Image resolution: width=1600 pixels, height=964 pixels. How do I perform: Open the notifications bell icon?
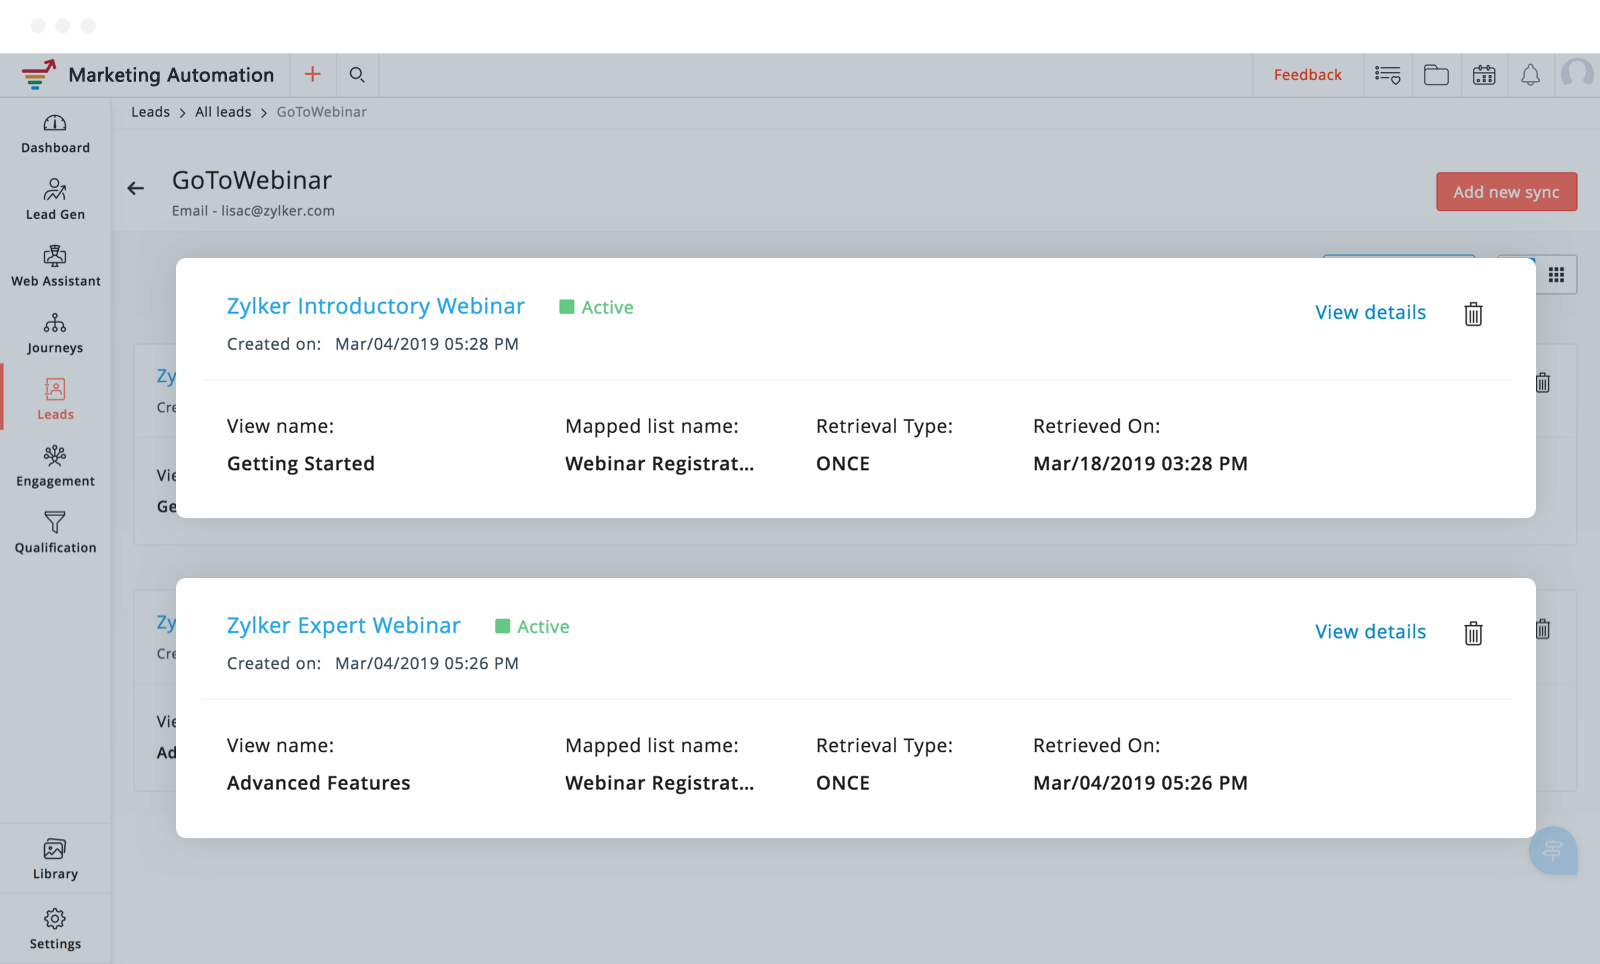[x=1530, y=75]
